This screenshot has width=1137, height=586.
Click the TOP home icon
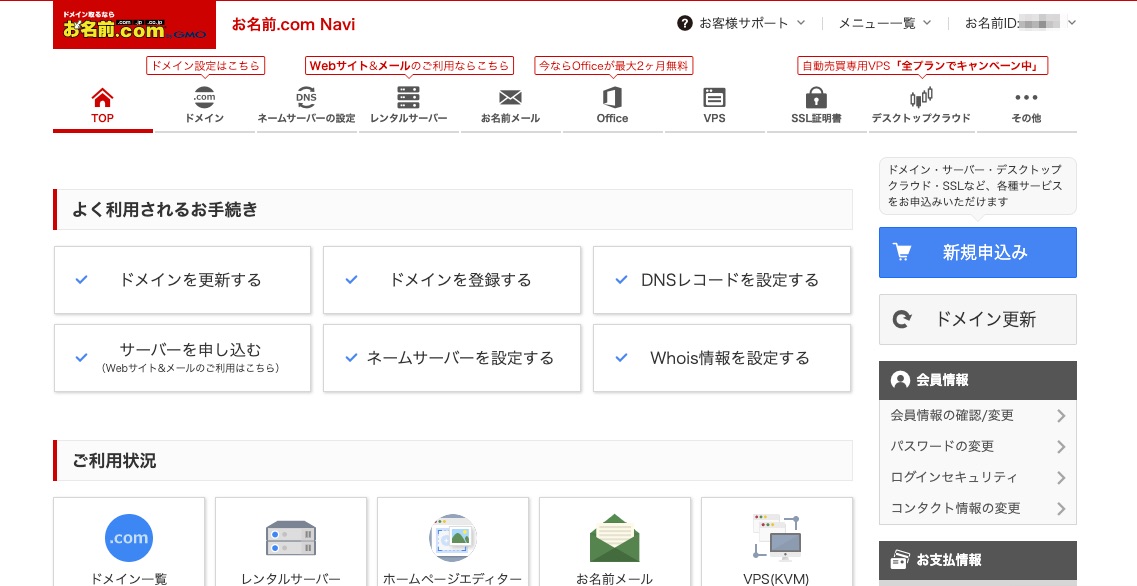102,97
